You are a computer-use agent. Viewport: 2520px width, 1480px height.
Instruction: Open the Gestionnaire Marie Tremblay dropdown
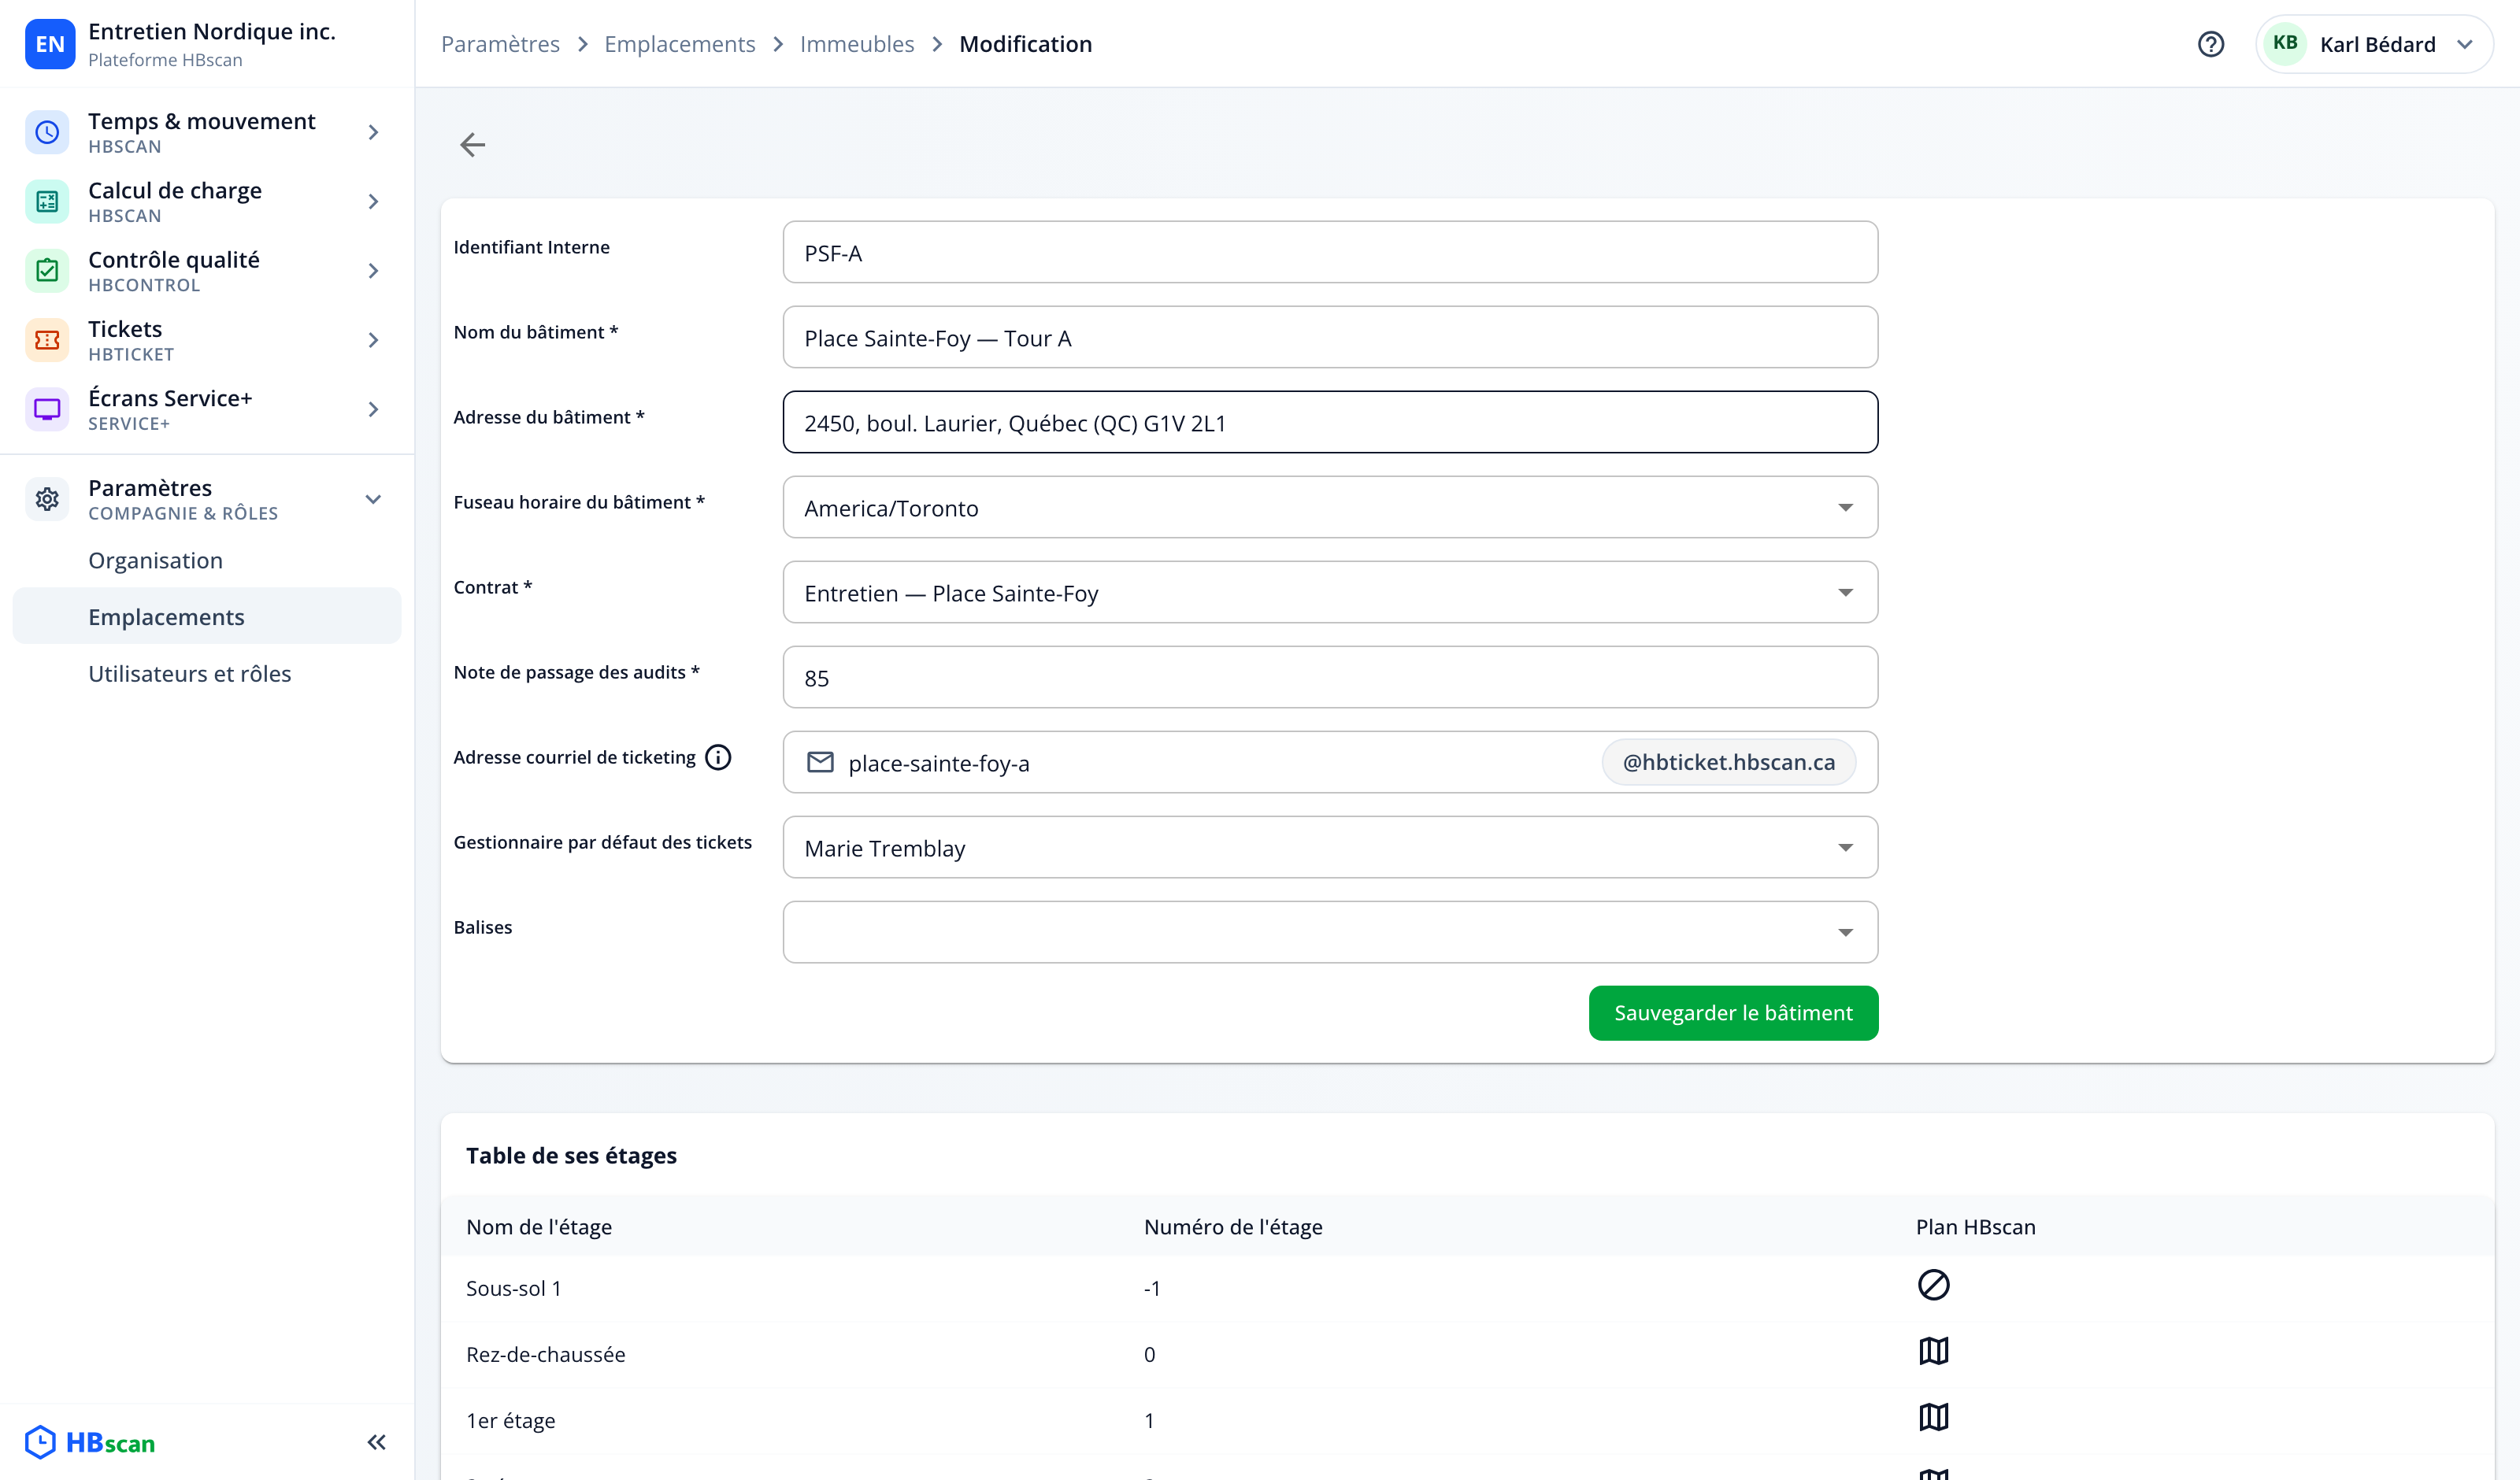(1330, 847)
